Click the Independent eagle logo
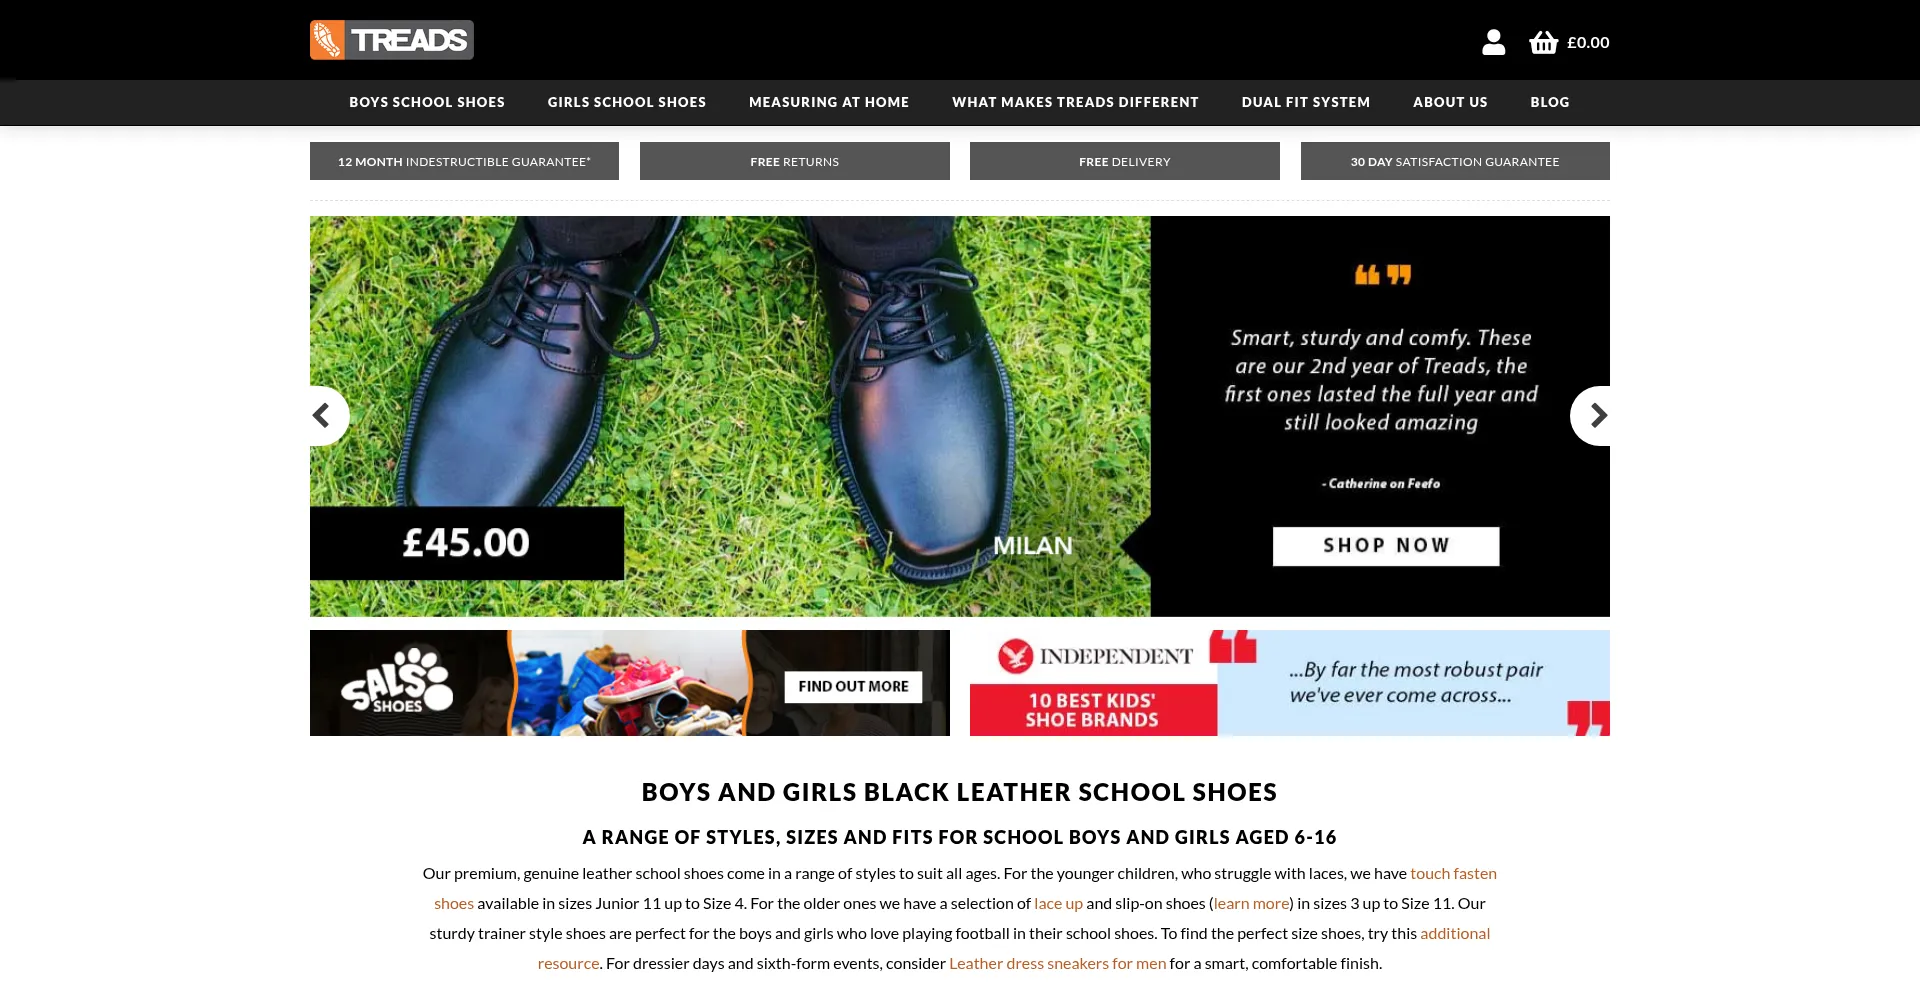Viewport: 1920px width, 993px height. click(x=1015, y=656)
